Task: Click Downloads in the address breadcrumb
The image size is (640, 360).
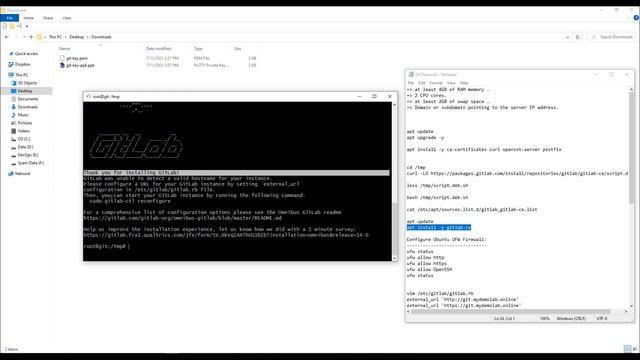Action: click(101, 37)
